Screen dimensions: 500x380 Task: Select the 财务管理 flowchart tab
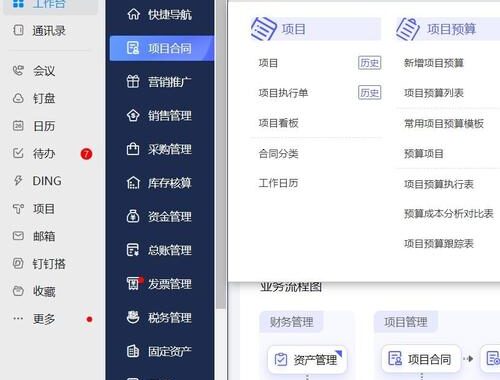click(x=291, y=322)
